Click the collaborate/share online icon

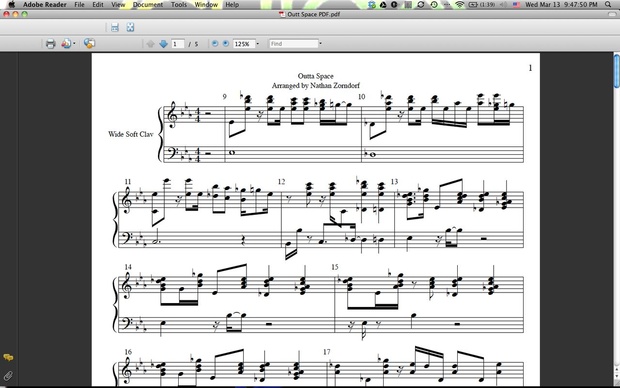coord(89,44)
